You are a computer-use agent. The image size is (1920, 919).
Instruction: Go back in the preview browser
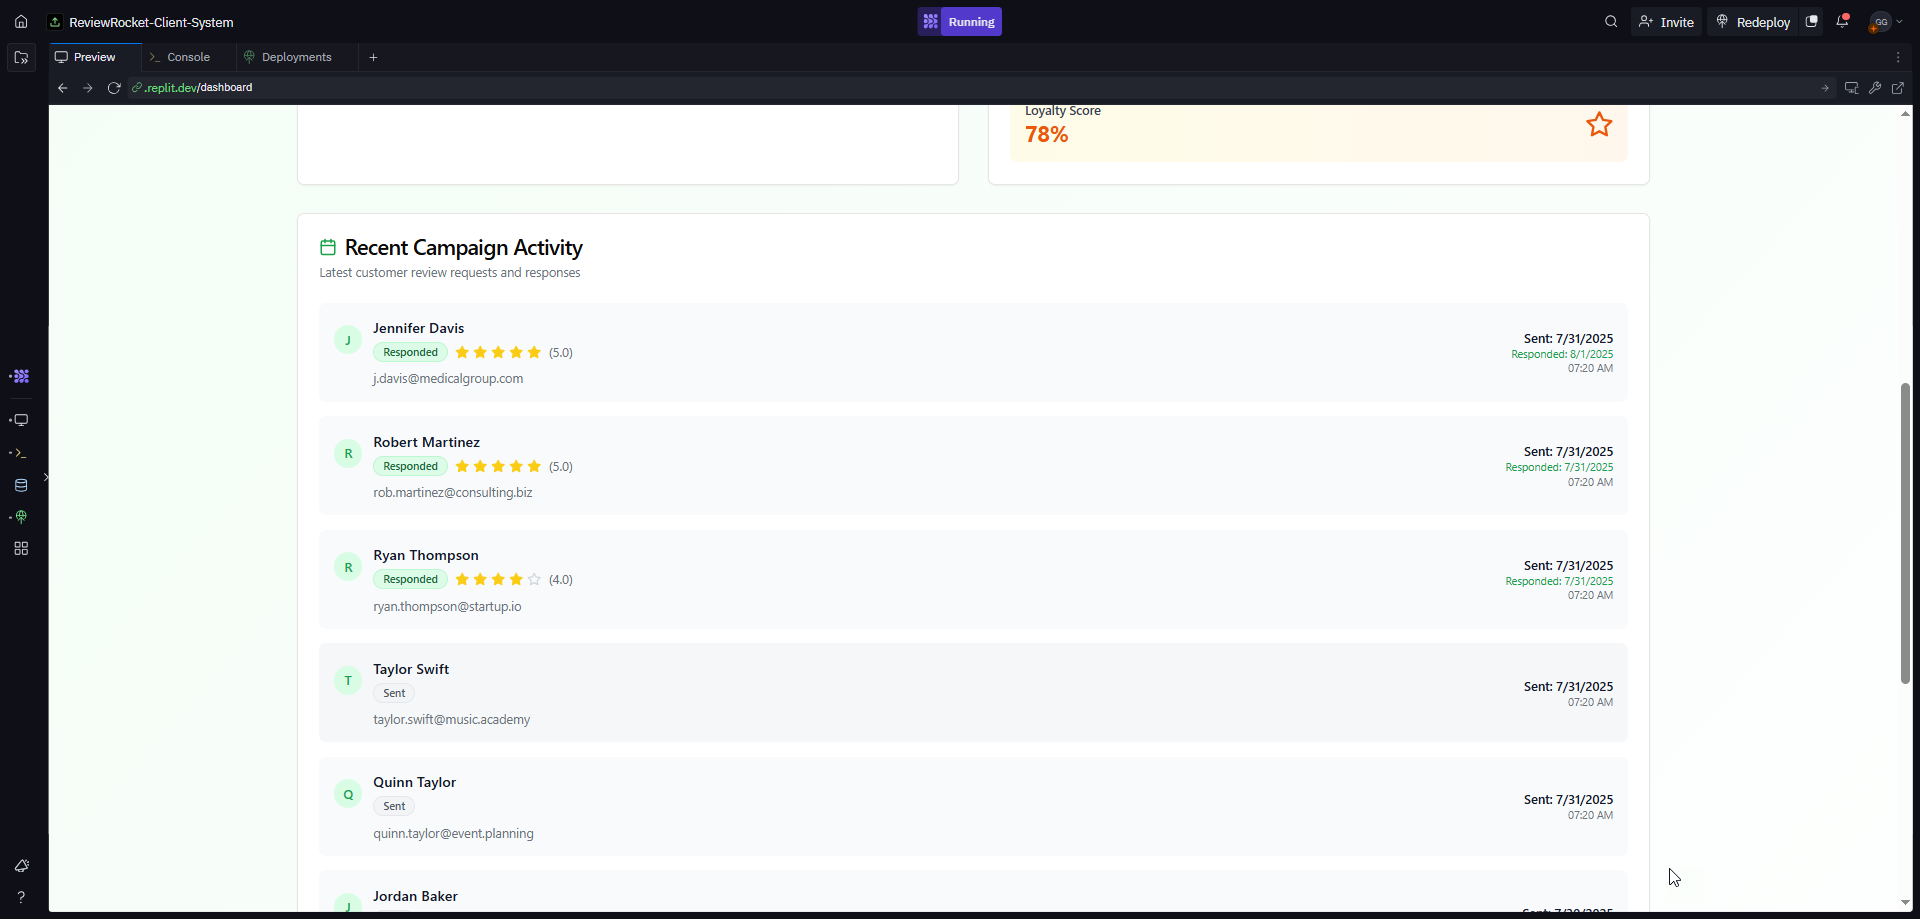(x=63, y=88)
